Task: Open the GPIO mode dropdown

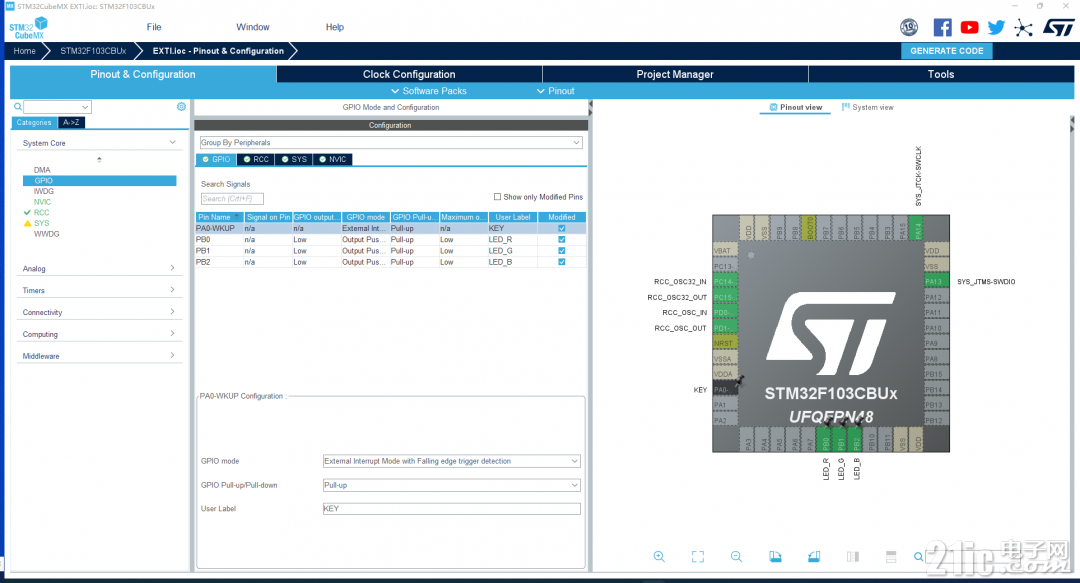Action: [452, 461]
